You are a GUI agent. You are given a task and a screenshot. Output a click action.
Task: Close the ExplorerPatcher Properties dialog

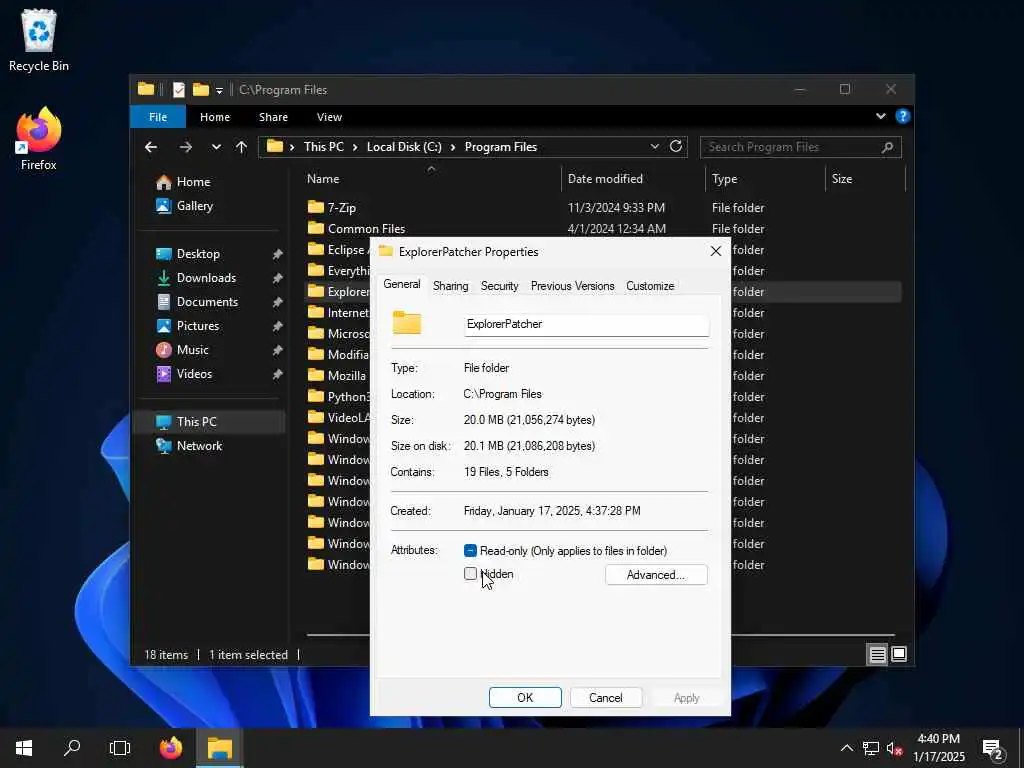[x=716, y=251]
